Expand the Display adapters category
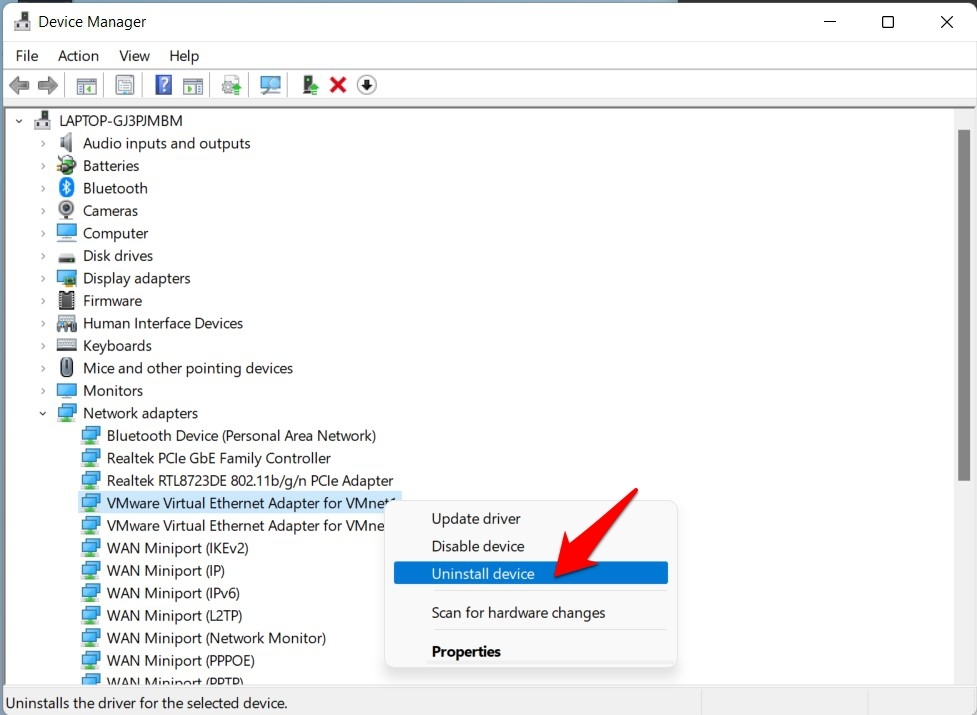The width and height of the screenshot is (977, 715). [43, 278]
